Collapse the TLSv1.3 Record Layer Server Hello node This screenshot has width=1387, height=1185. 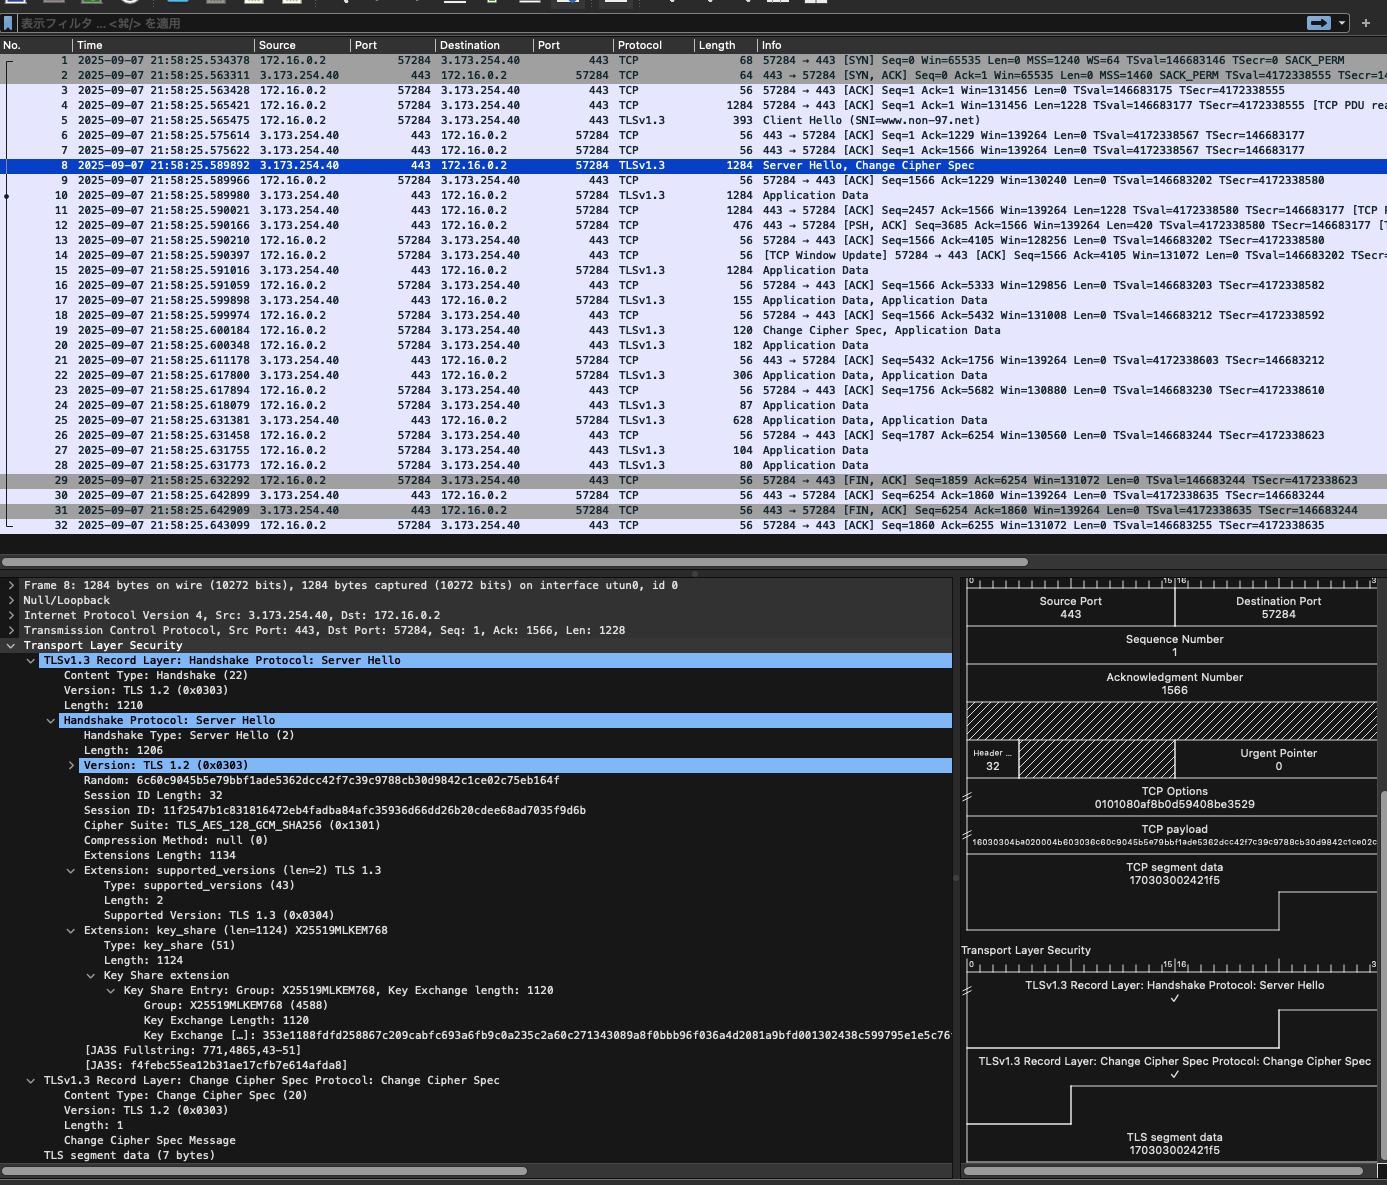31,661
